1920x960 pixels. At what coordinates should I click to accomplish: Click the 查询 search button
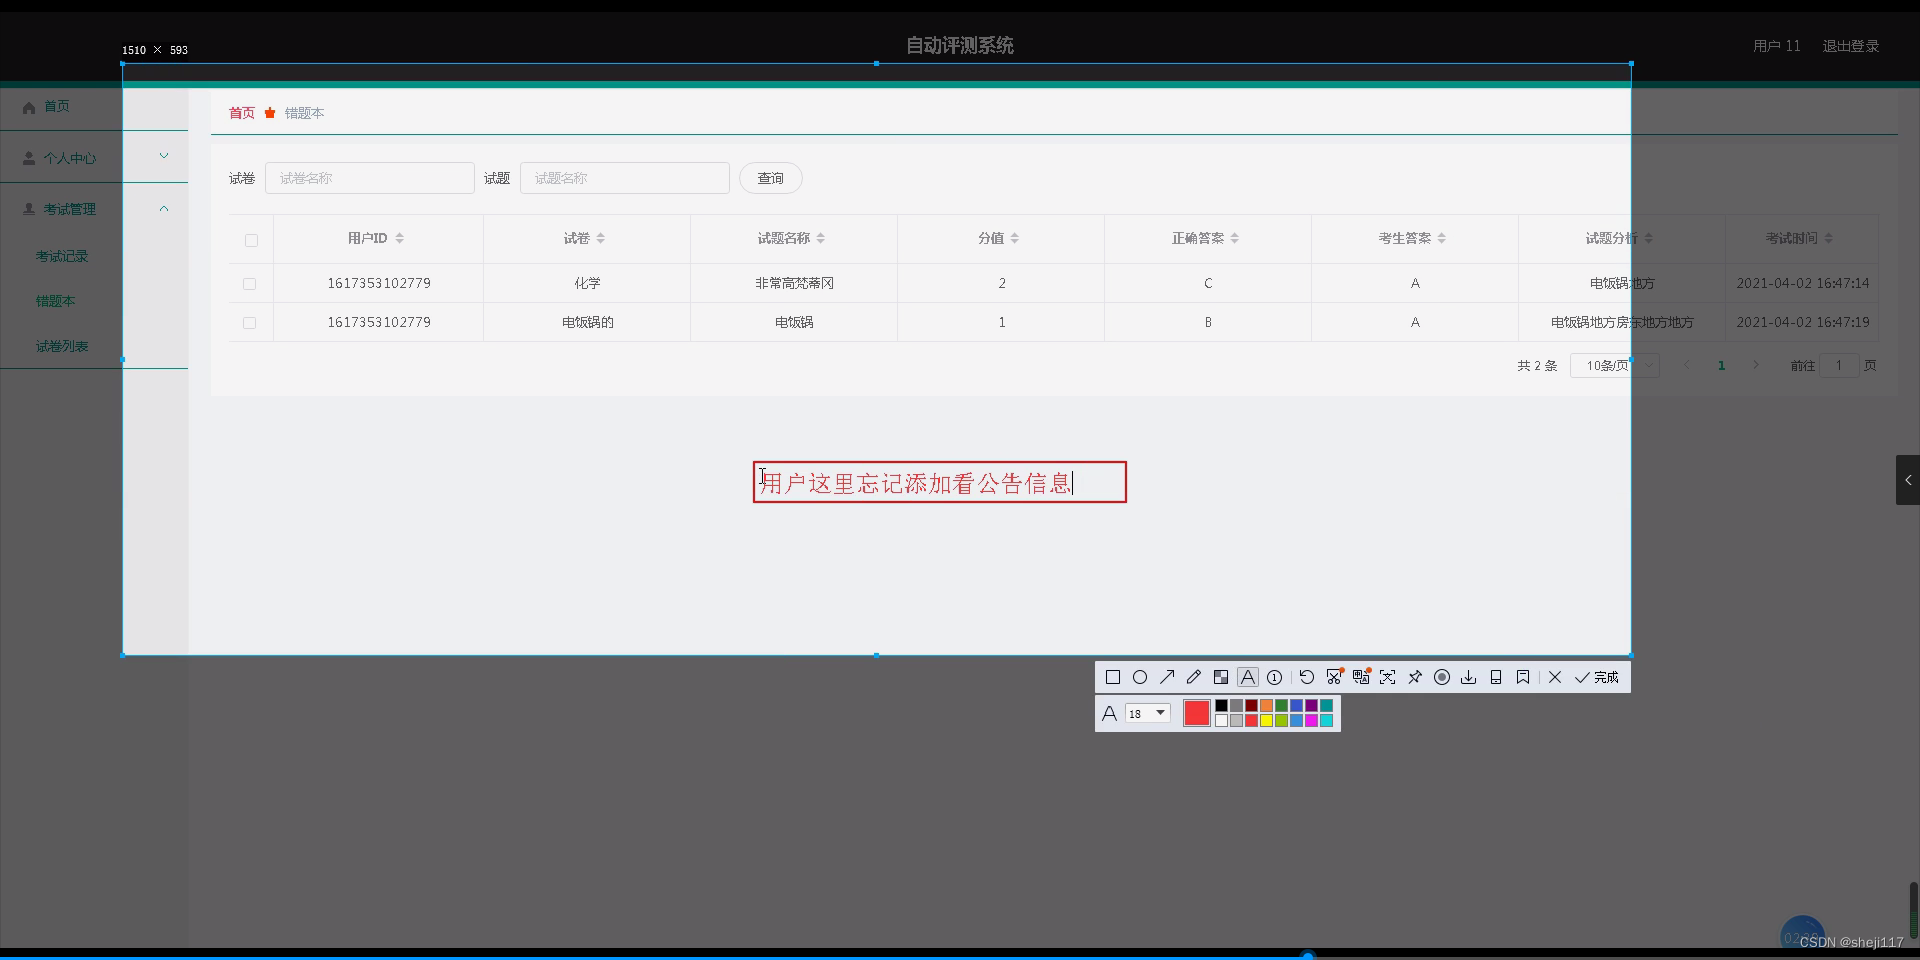(x=770, y=177)
